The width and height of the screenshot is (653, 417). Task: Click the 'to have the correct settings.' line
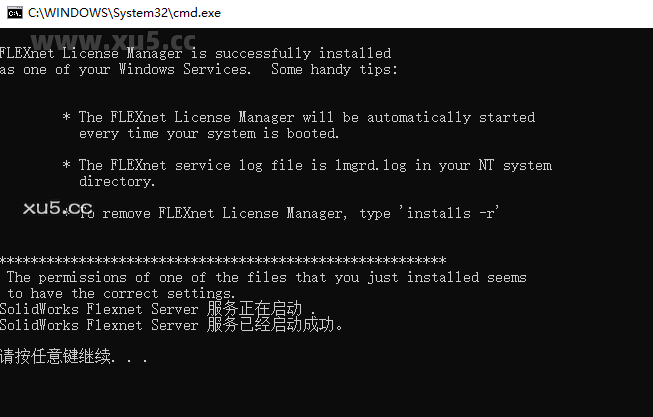pos(121,293)
